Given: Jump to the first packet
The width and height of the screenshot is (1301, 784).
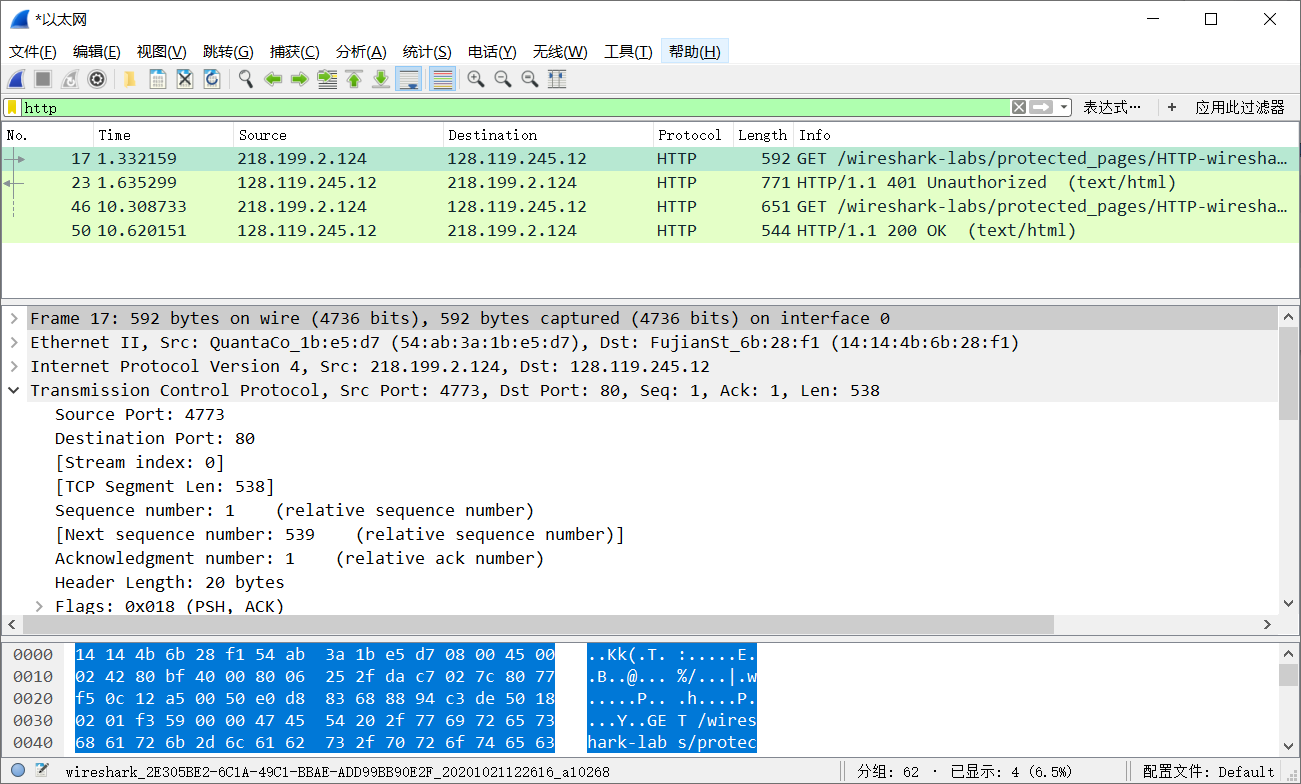Looking at the screenshot, I should (x=354, y=79).
